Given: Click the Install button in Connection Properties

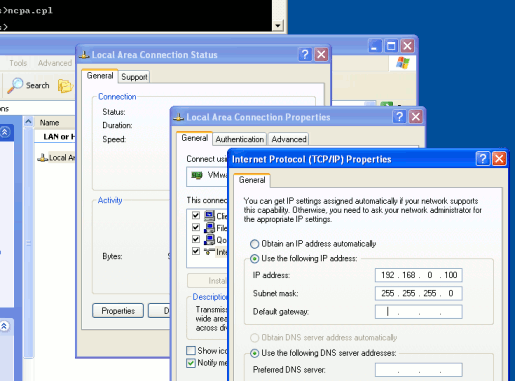Looking at the screenshot, I should (207, 281).
